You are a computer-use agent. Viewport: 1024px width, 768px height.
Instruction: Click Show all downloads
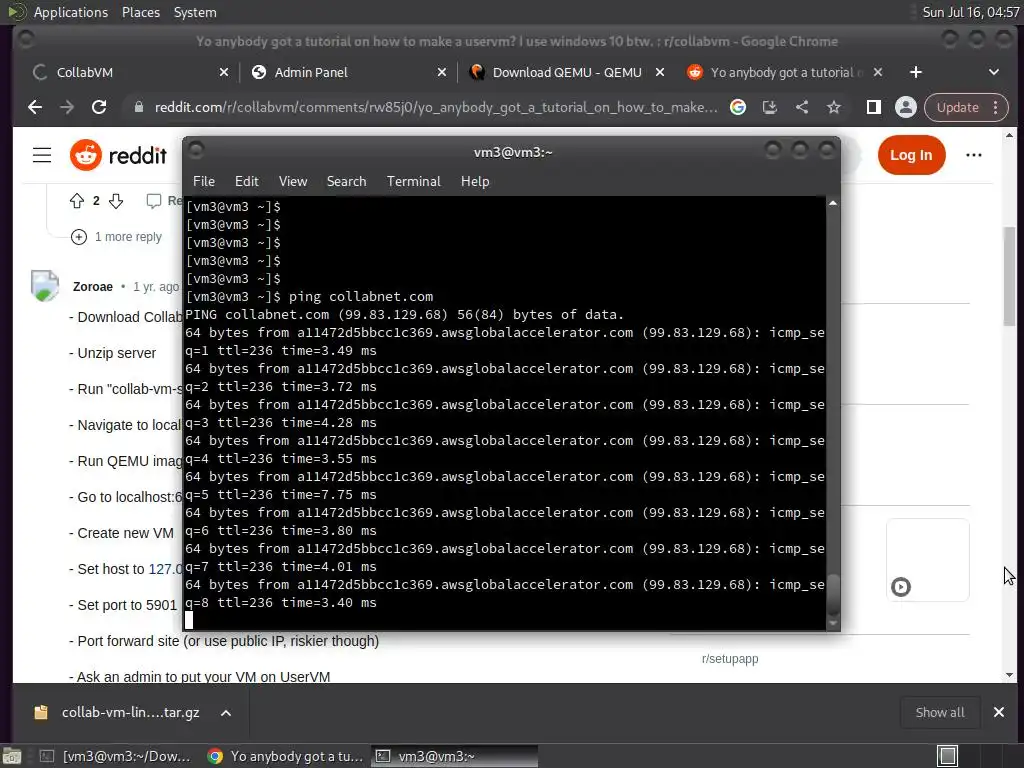click(x=940, y=712)
